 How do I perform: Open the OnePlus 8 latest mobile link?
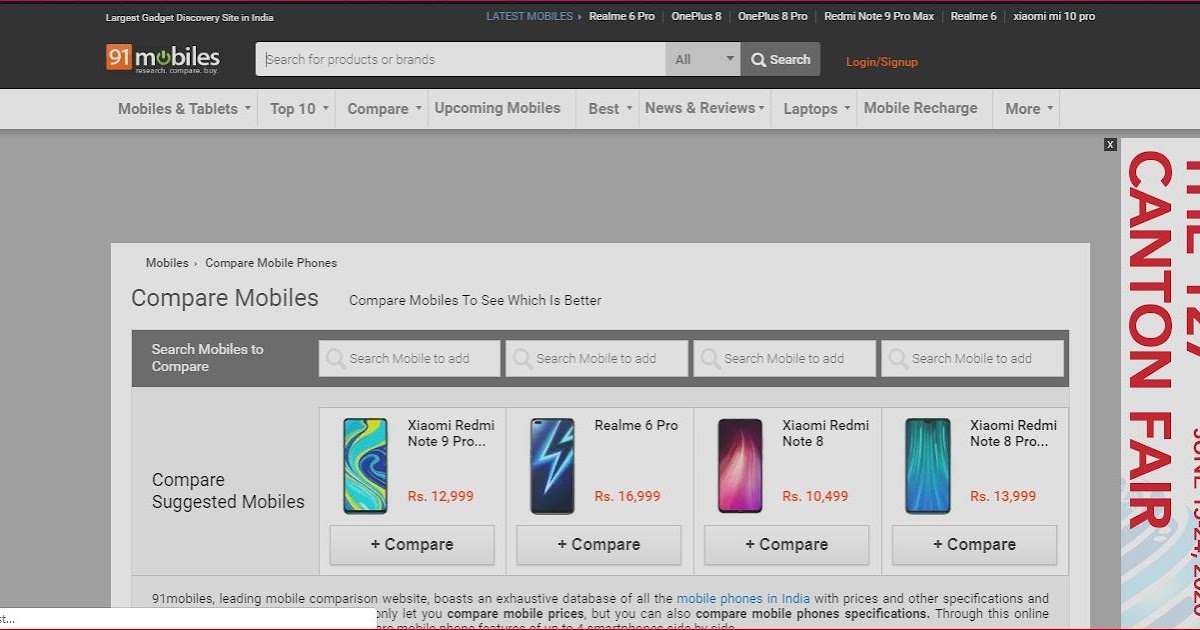[x=696, y=17]
